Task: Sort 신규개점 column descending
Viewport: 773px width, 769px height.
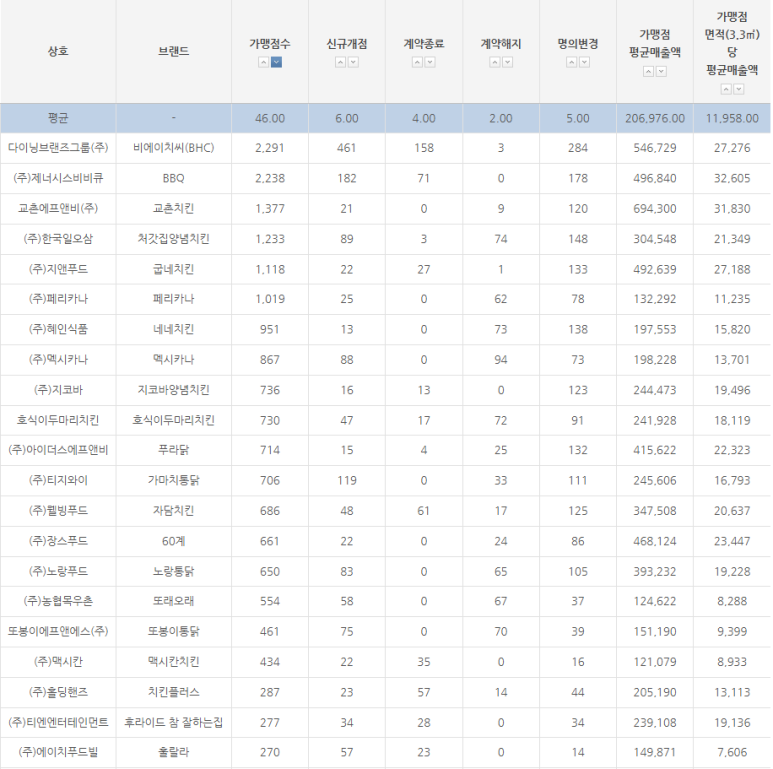Action: (x=353, y=62)
